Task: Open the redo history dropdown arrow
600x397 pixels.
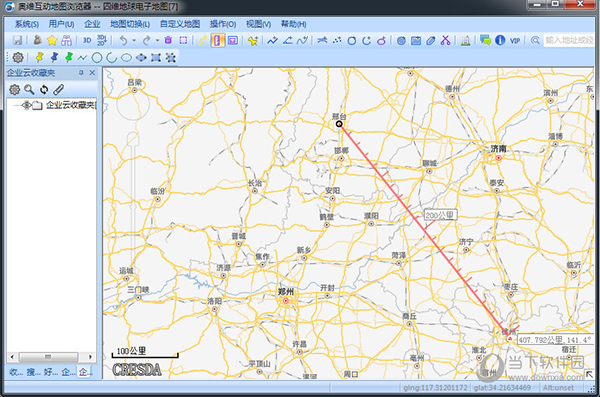Action: 157,40
